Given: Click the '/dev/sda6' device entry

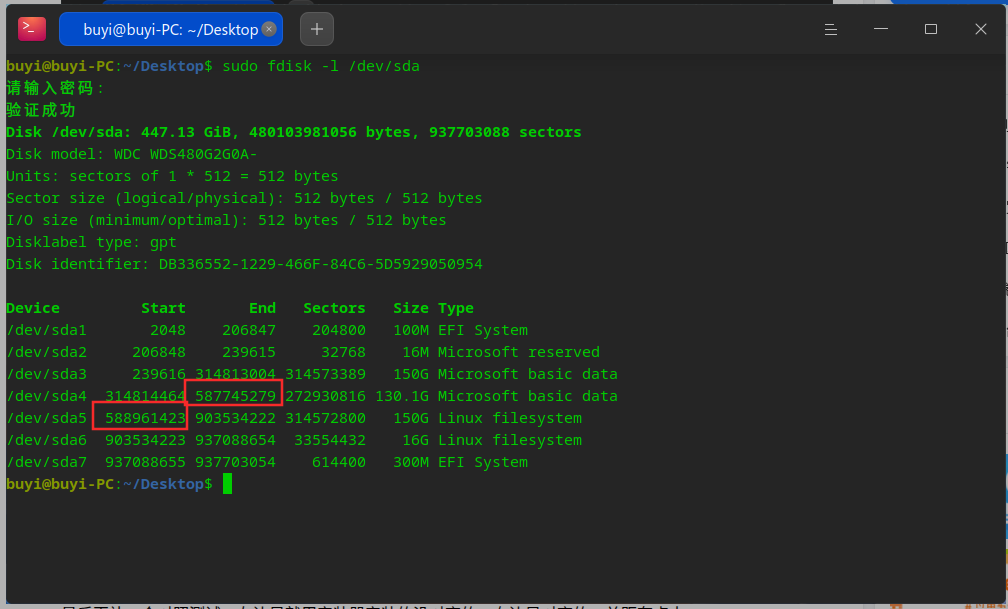Looking at the screenshot, I should 46,441.
